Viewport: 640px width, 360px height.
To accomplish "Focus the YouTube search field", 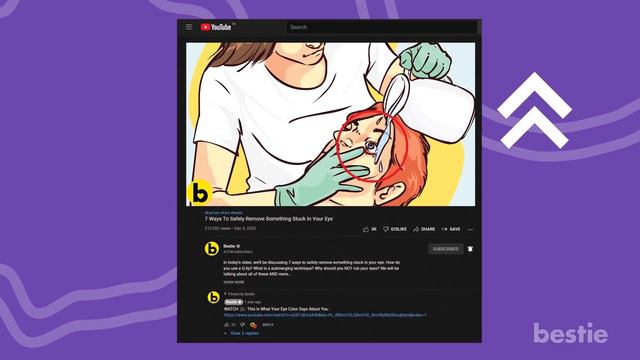I will pos(382,27).
